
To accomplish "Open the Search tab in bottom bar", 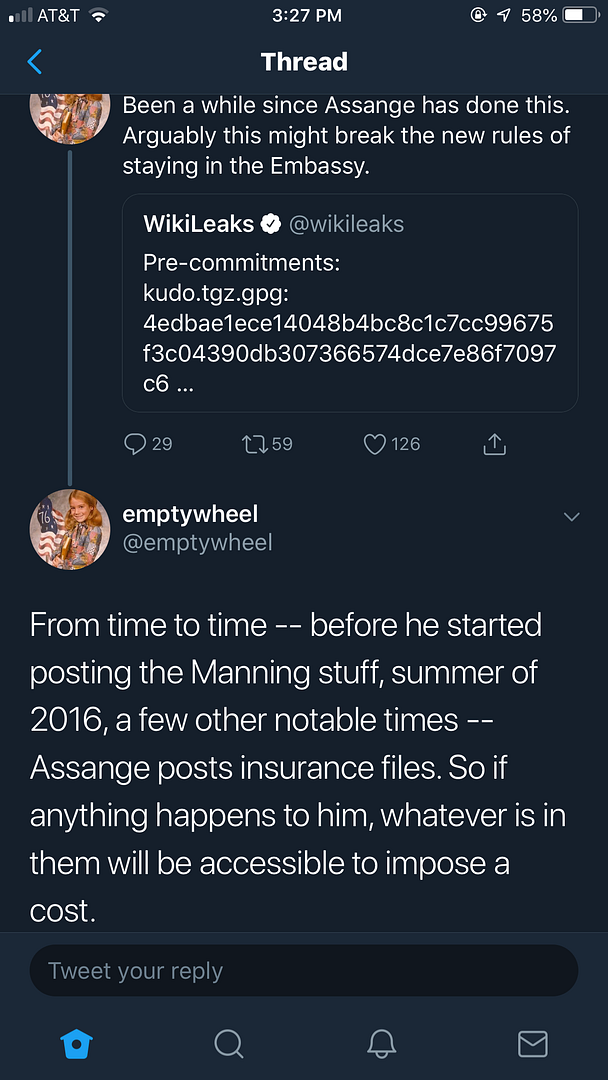I will (229, 1044).
